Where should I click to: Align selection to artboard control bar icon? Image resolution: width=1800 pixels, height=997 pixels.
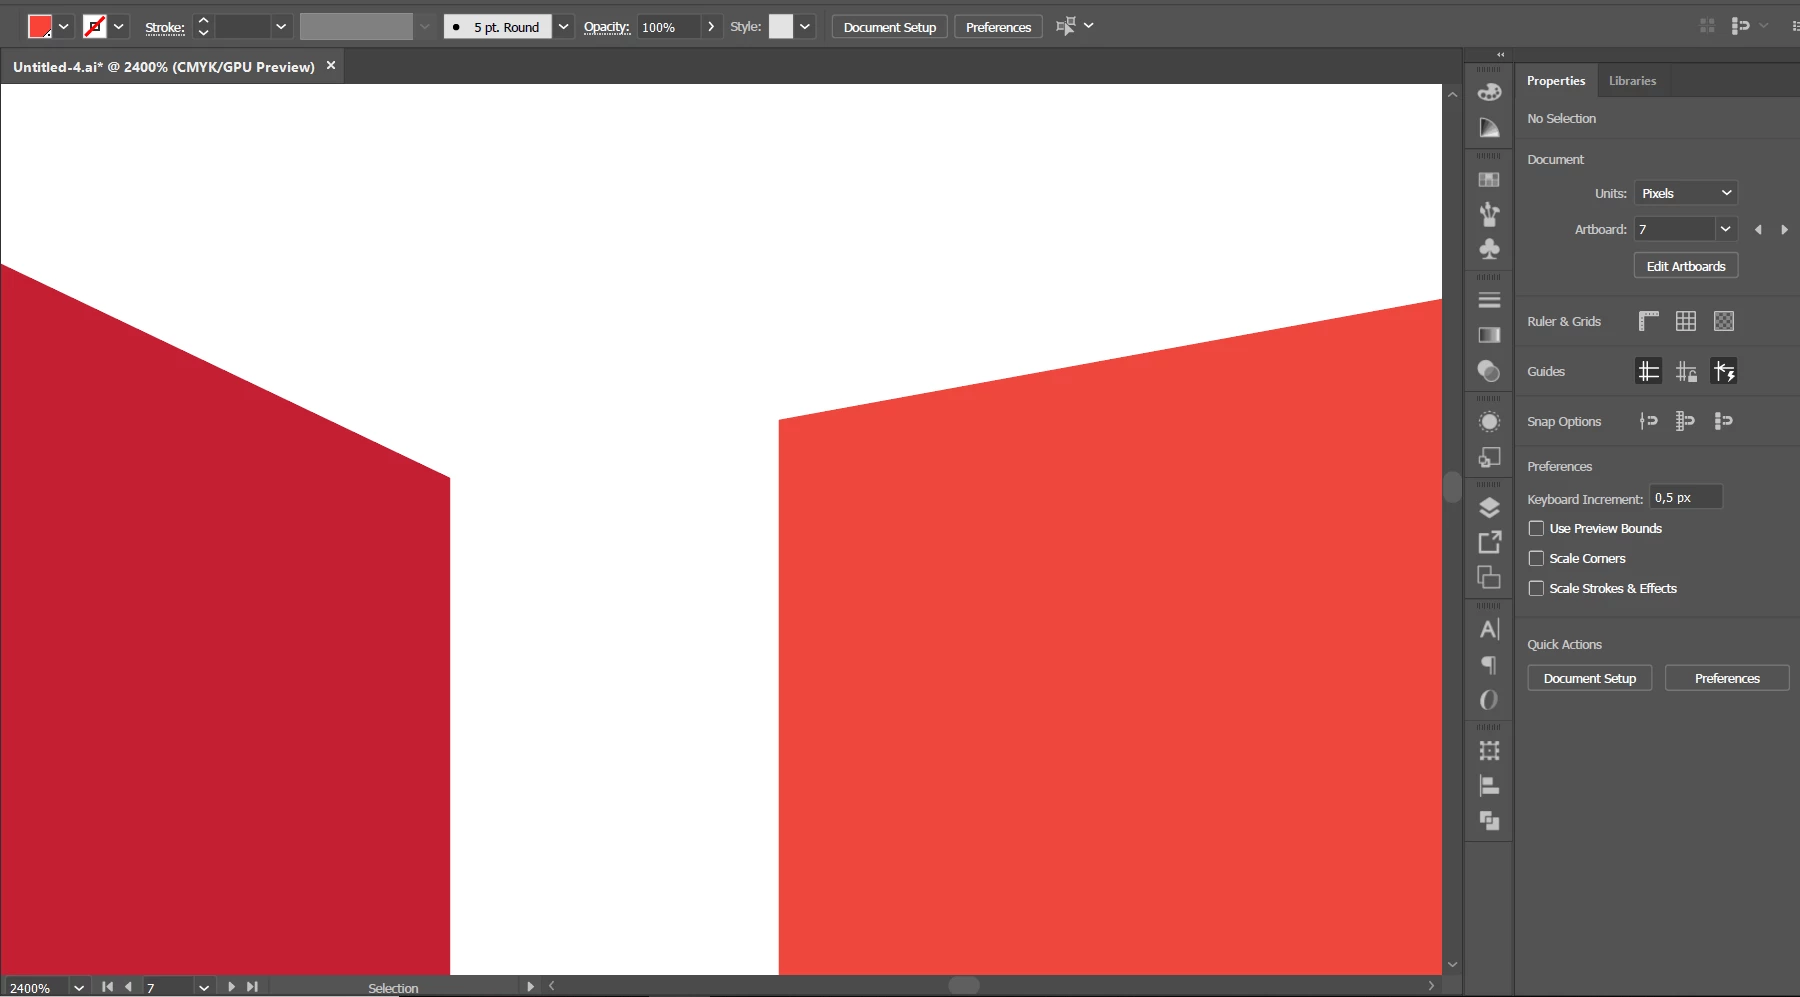click(x=1066, y=26)
